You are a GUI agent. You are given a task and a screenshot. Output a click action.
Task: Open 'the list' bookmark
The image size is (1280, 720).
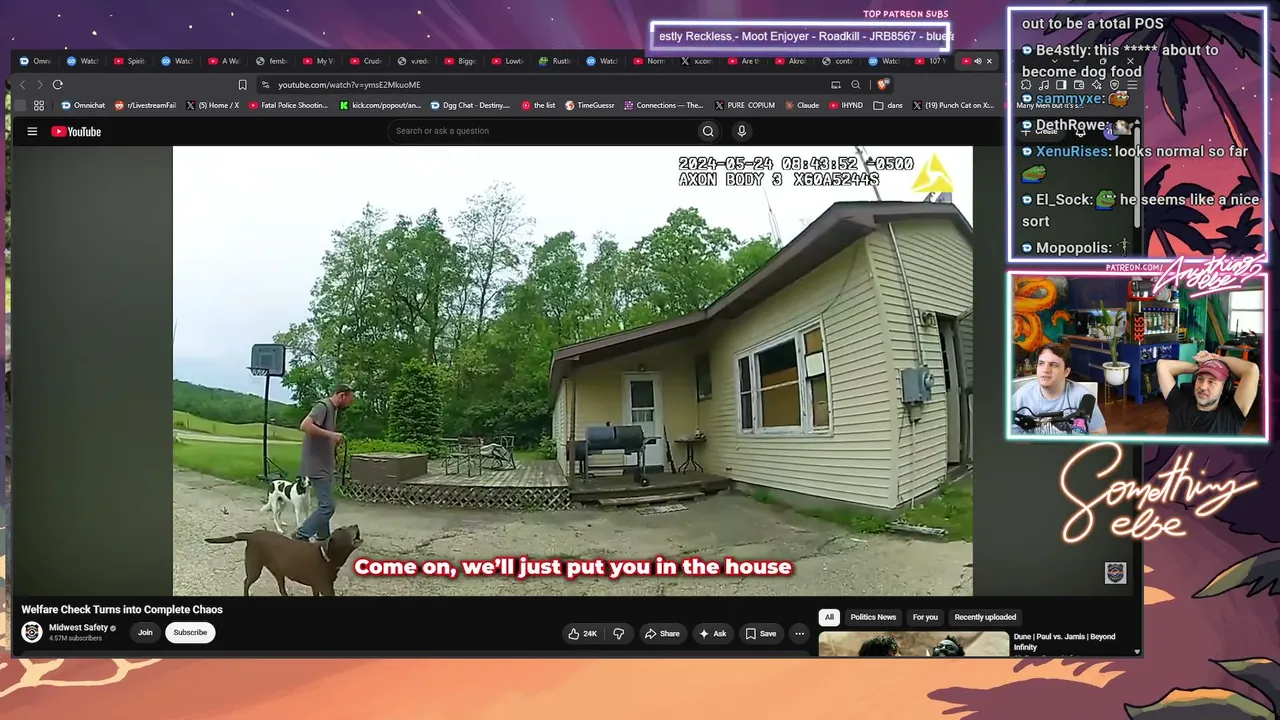pyautogui.click(x=538, y=105)
